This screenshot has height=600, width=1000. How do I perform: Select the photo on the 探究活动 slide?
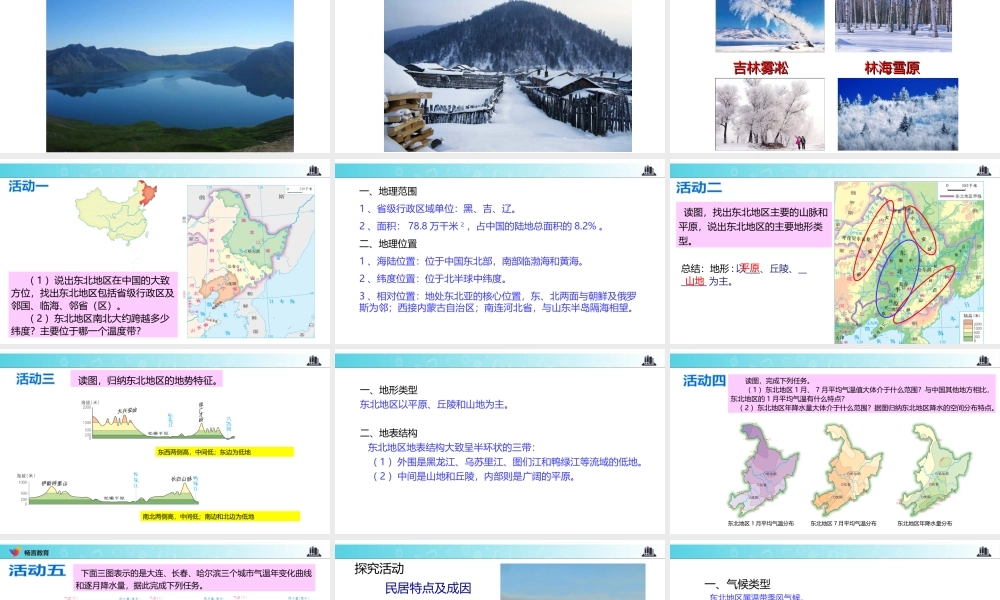(573, 582)
